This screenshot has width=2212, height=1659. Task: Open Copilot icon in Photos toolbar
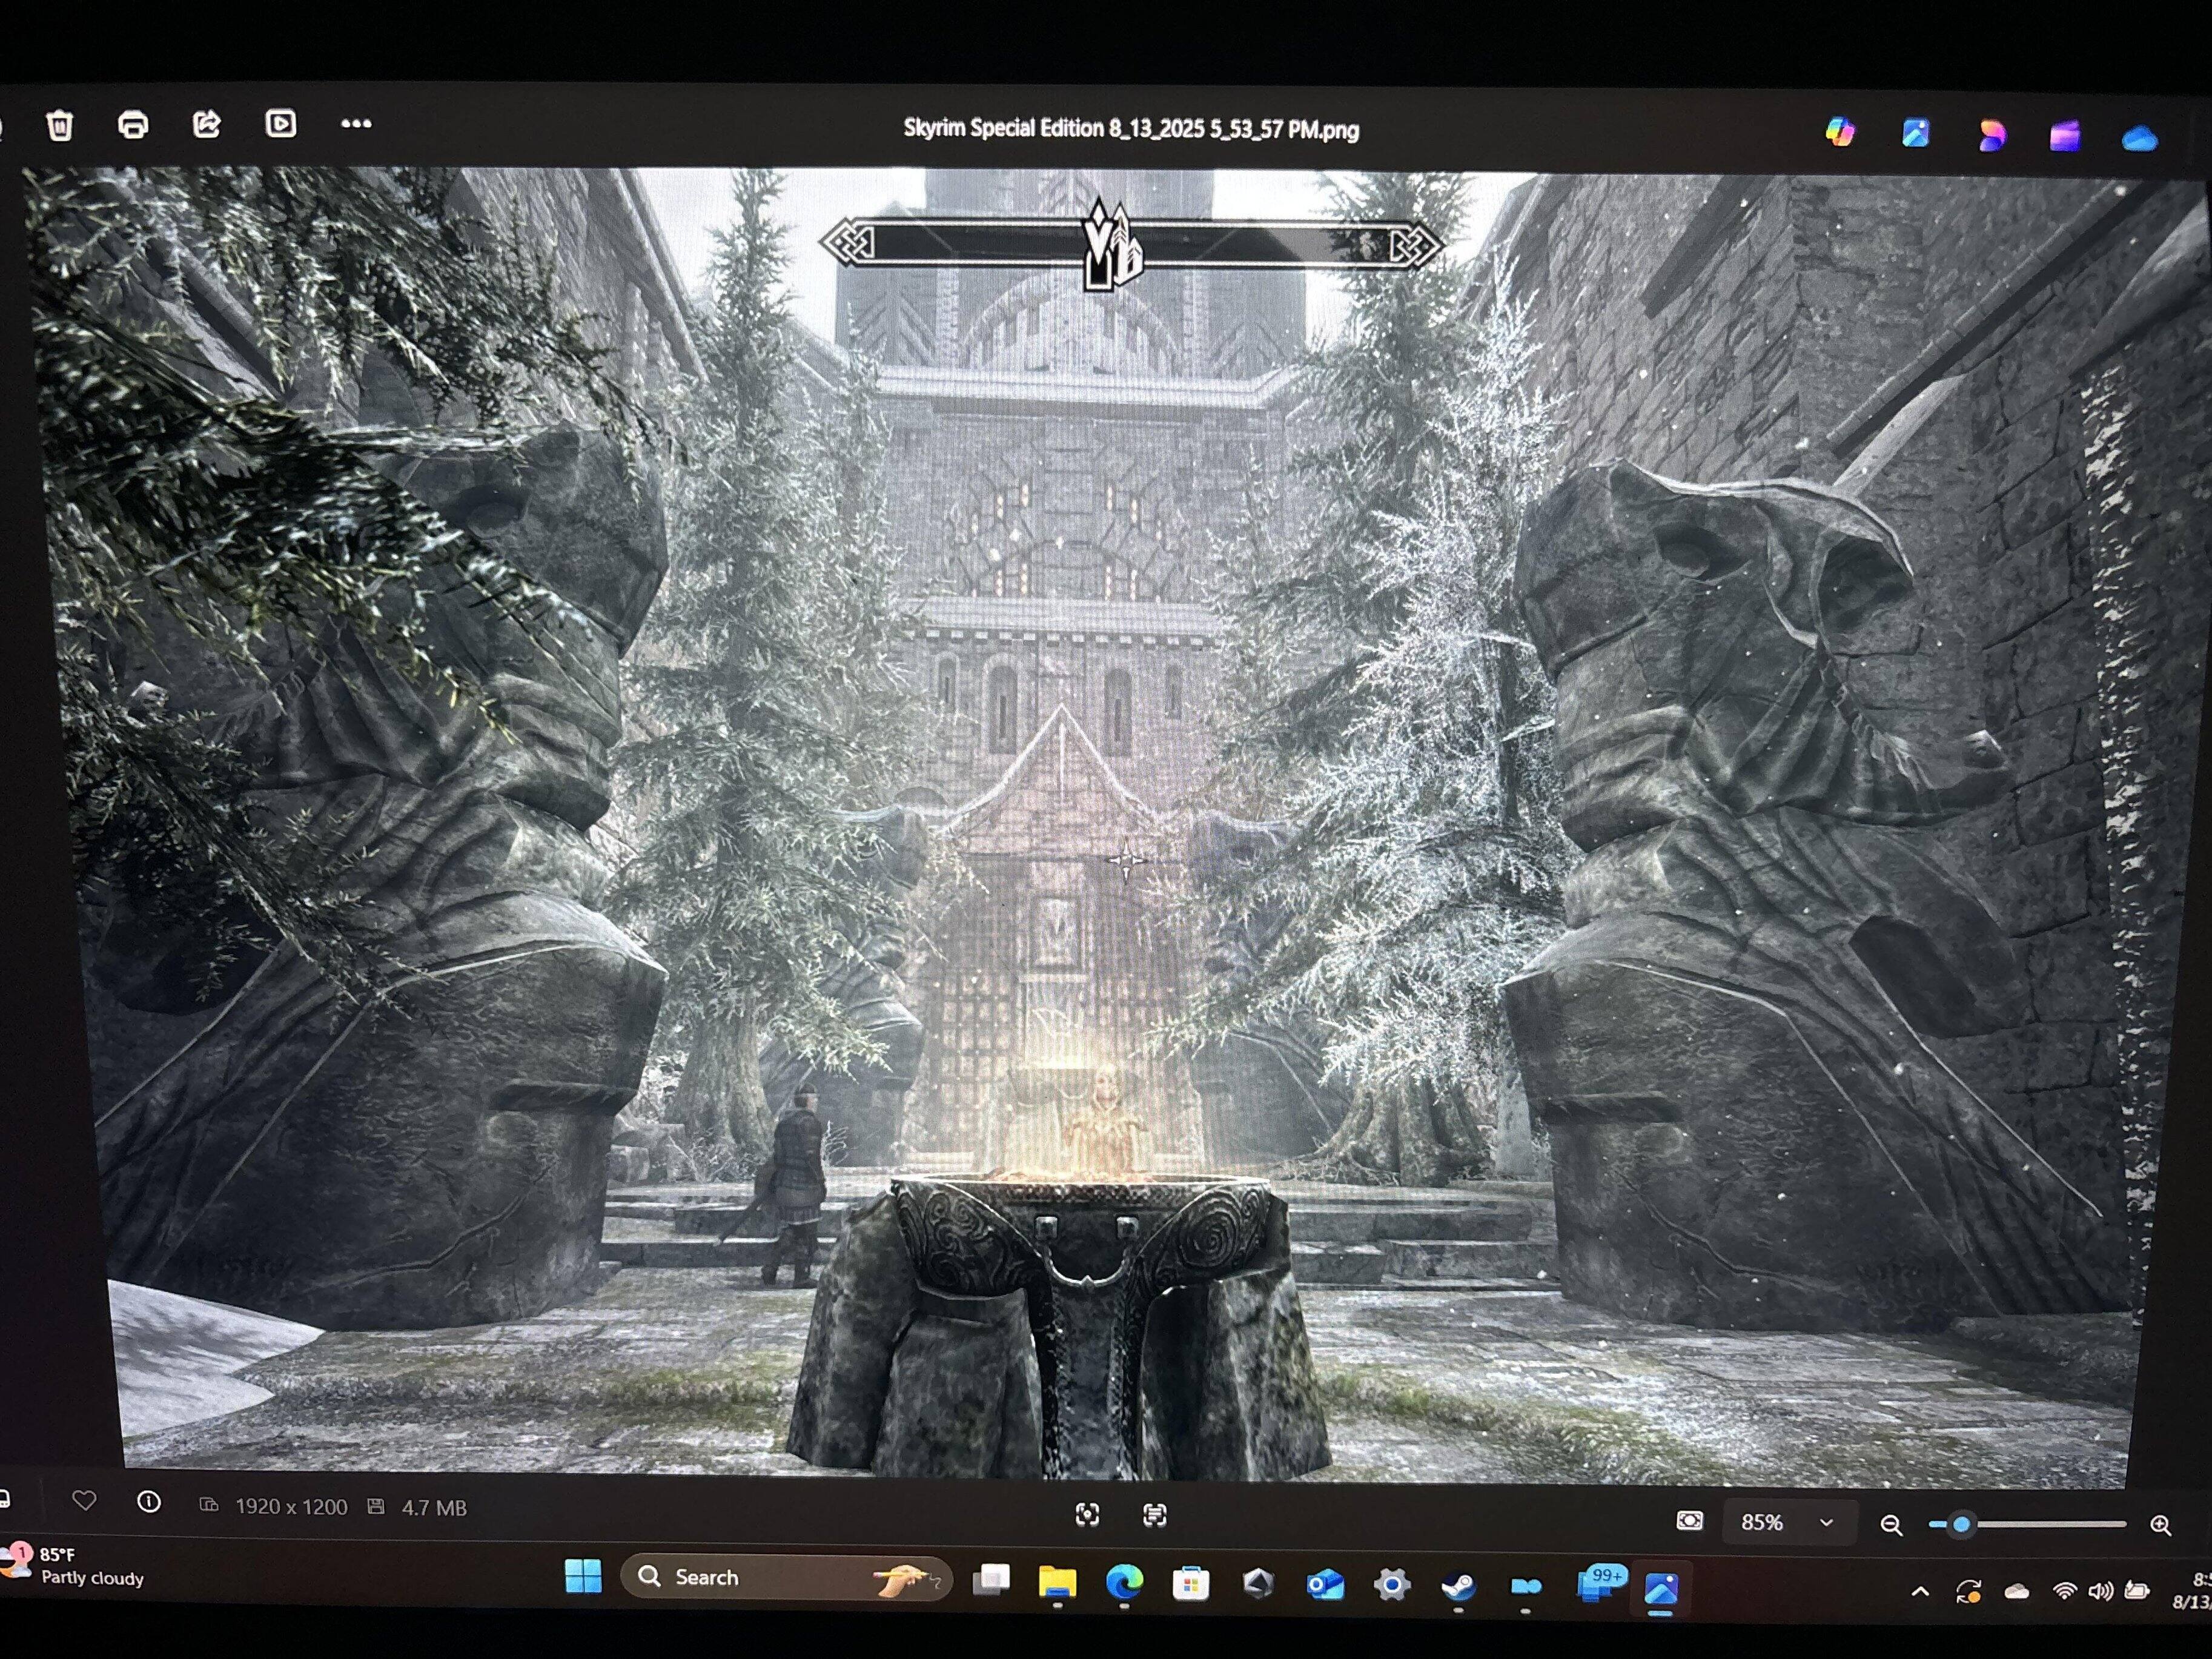point(1840,132)
